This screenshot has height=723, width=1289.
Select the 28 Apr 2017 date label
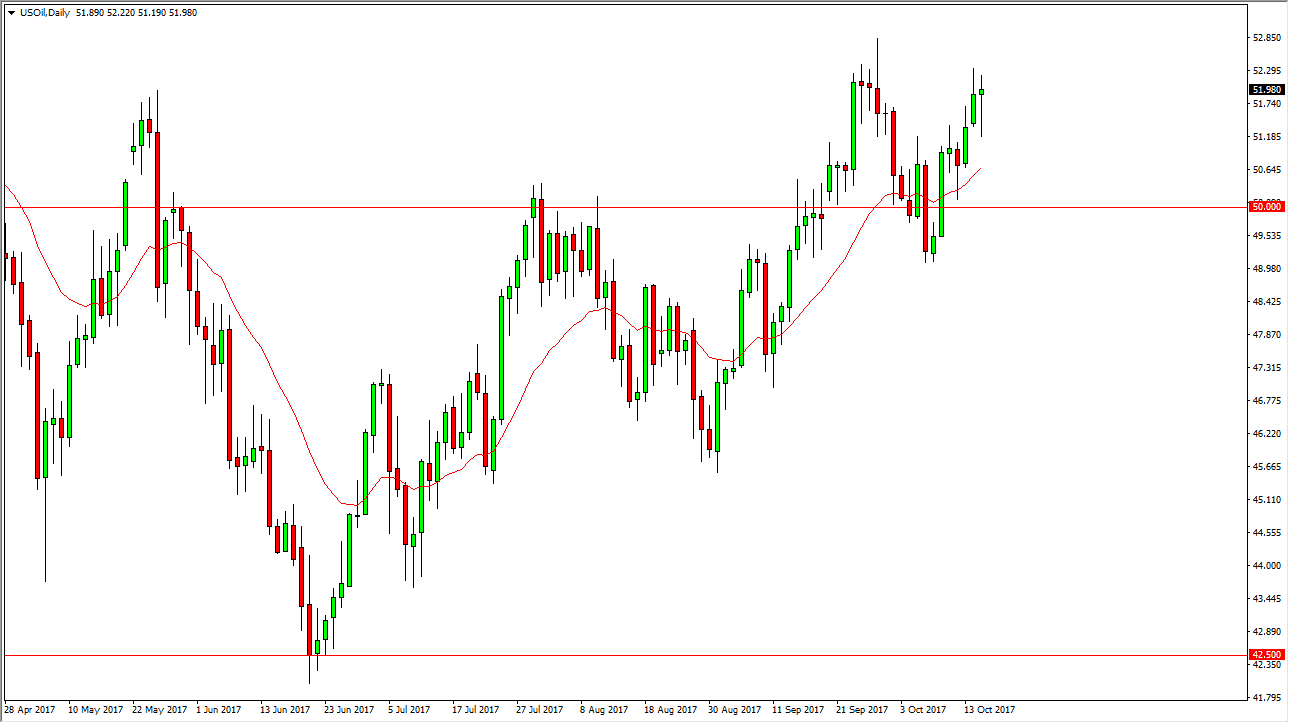click(30, 709)
